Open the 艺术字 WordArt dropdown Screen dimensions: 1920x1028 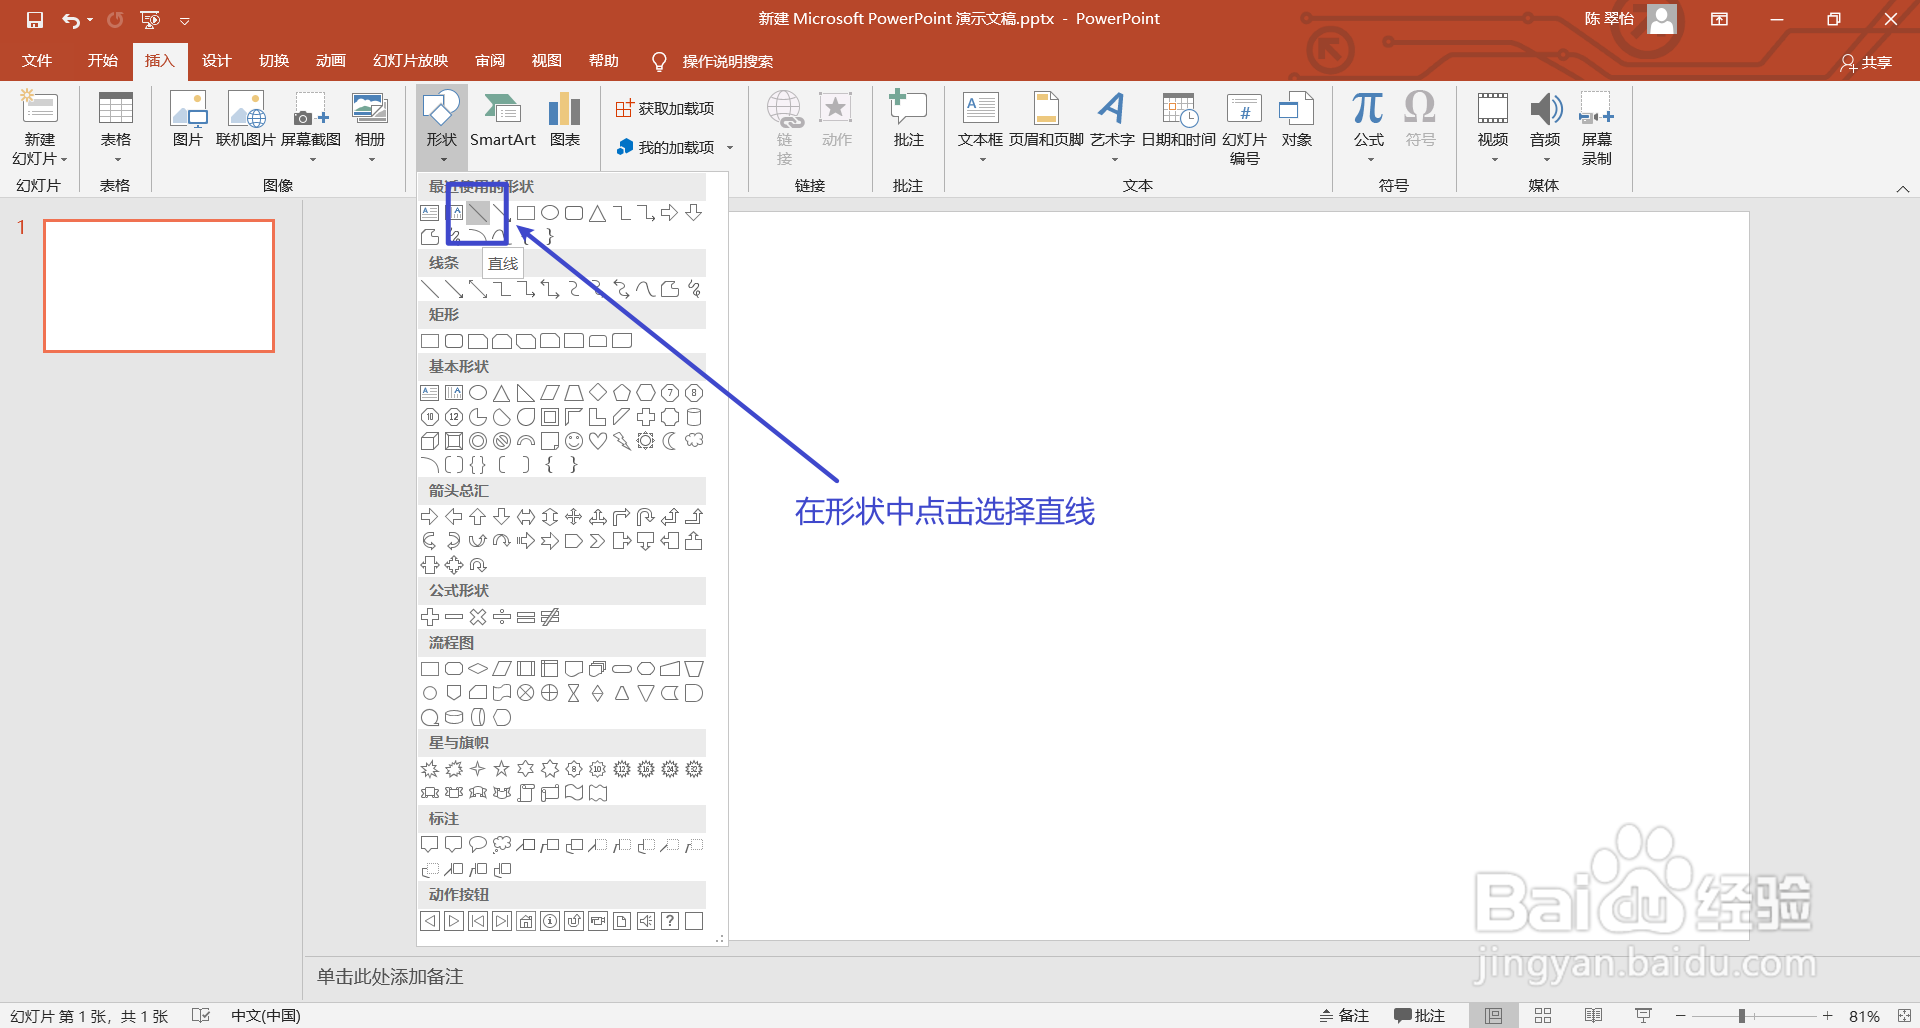1112,160
